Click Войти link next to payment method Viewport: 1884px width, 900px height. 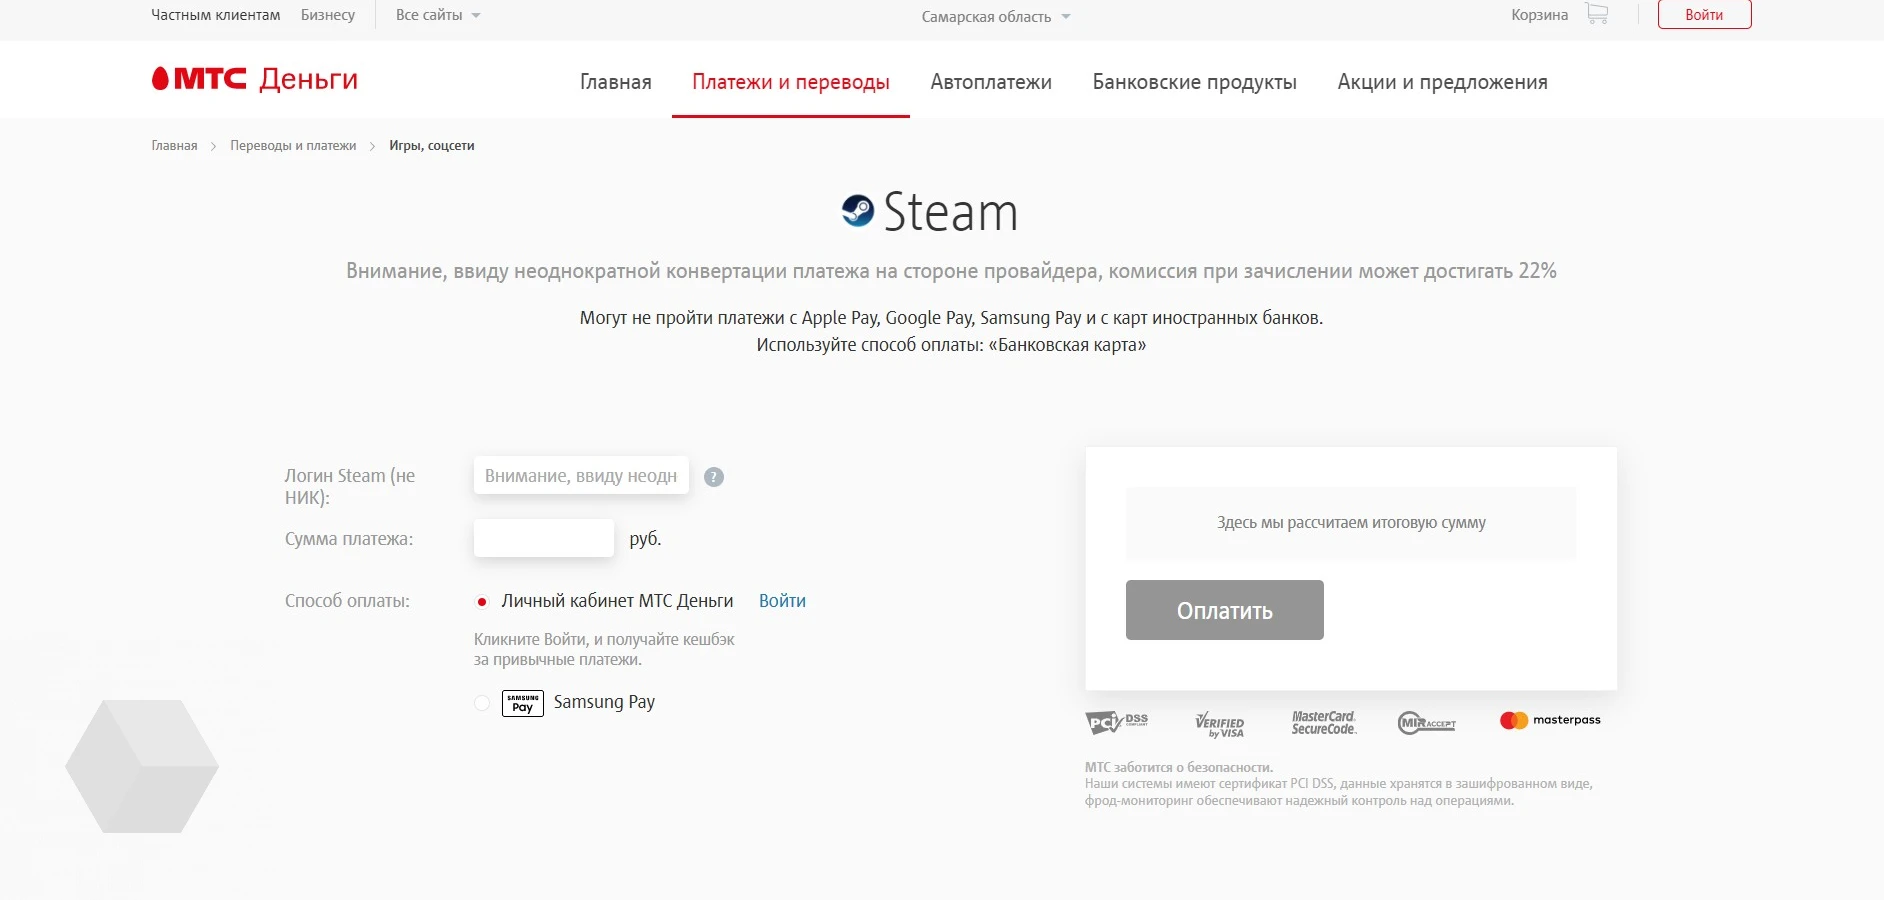(x=782, y=601)
